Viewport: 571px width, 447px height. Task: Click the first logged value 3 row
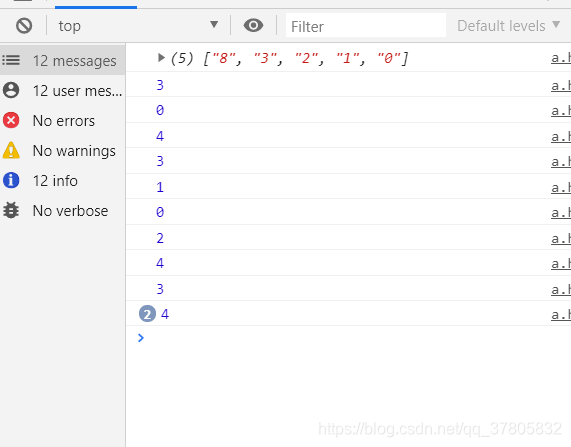click(348, 85)
